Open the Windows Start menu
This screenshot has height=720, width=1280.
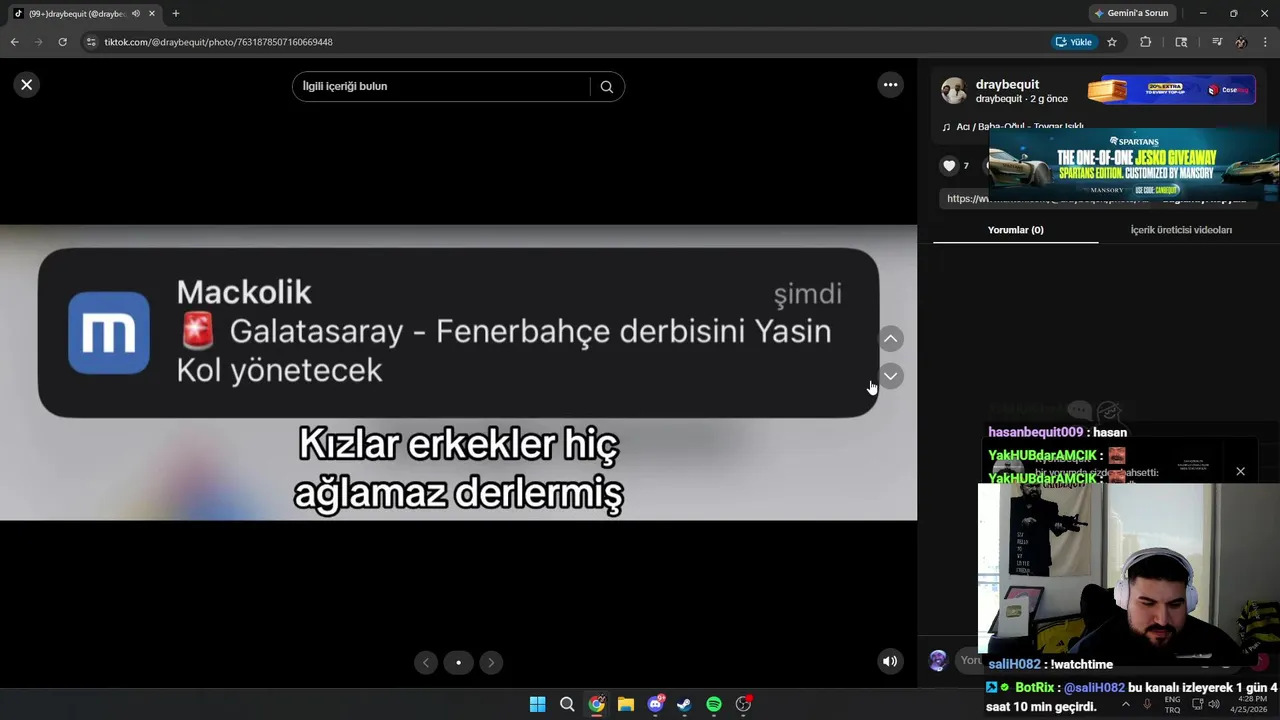[x=537, y=704]
